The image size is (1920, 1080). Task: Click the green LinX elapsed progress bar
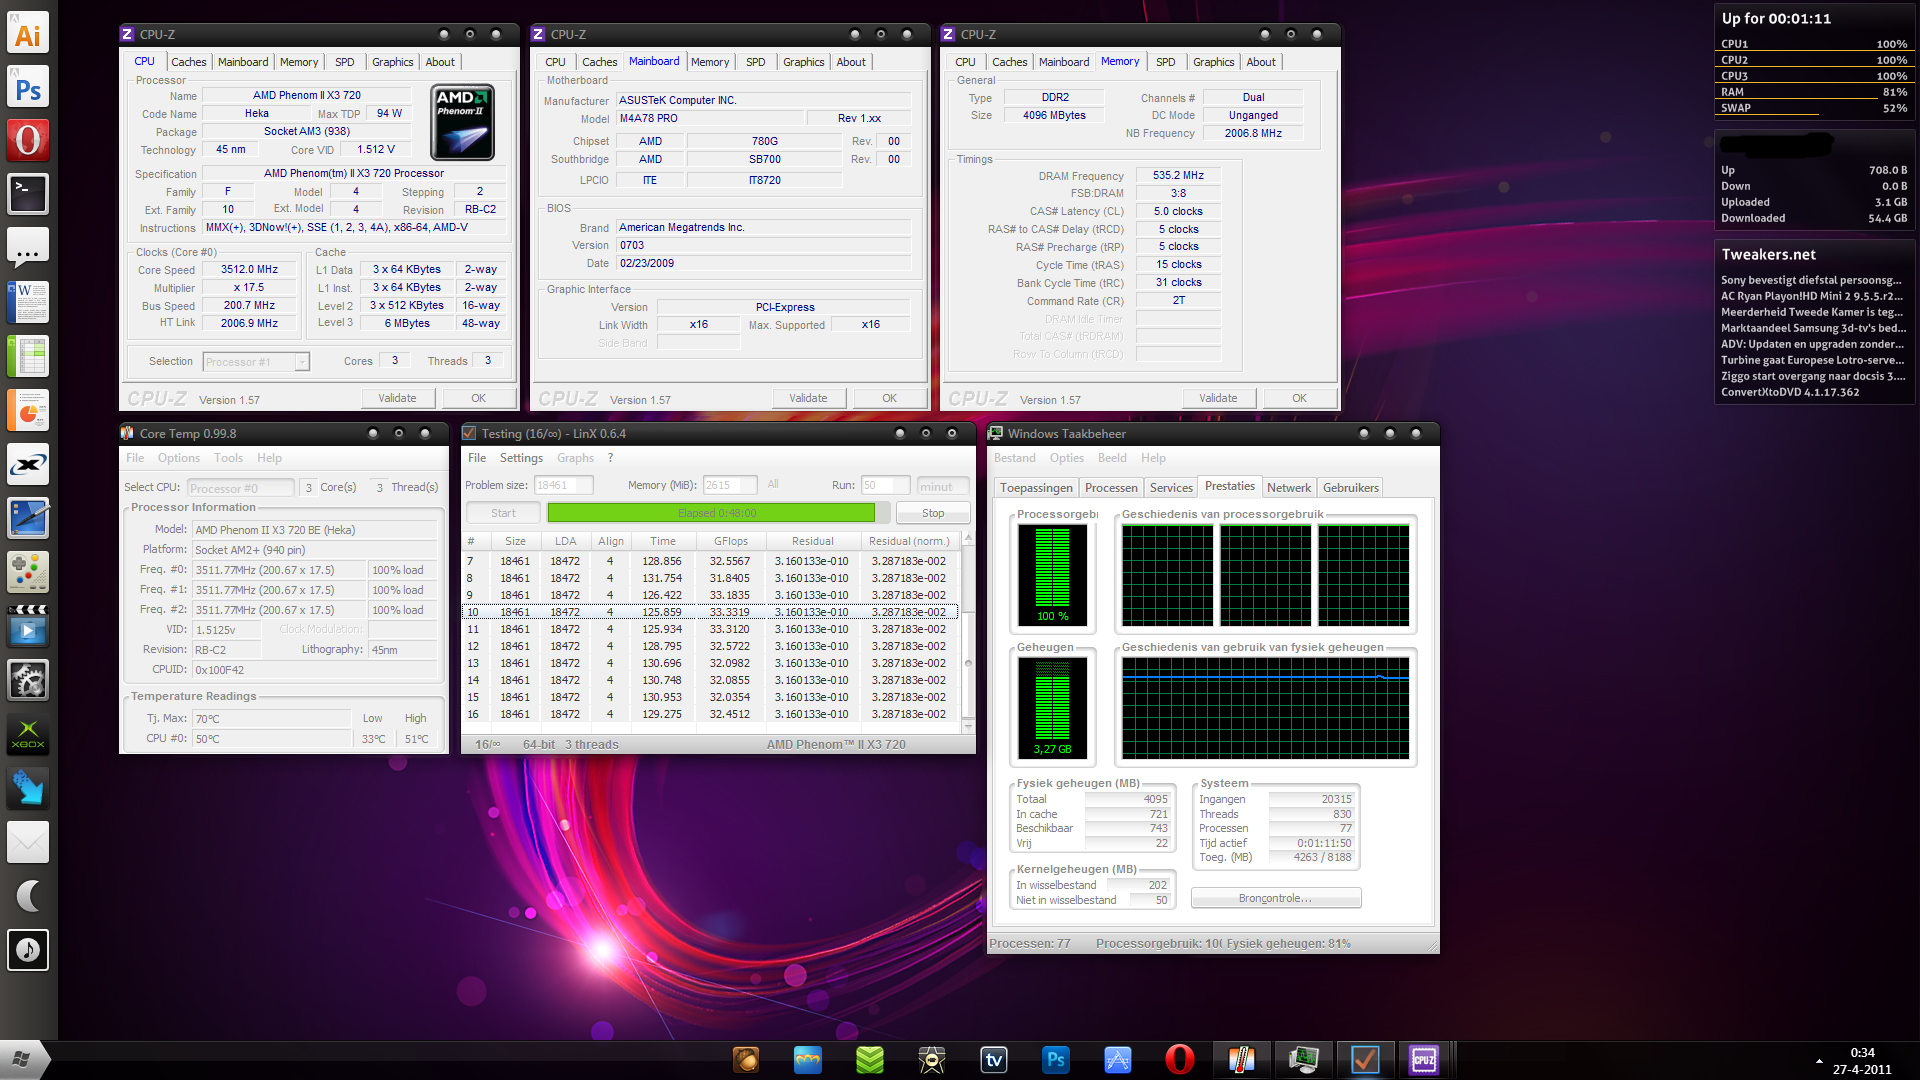pyautogui.click(x=717, y=513)
